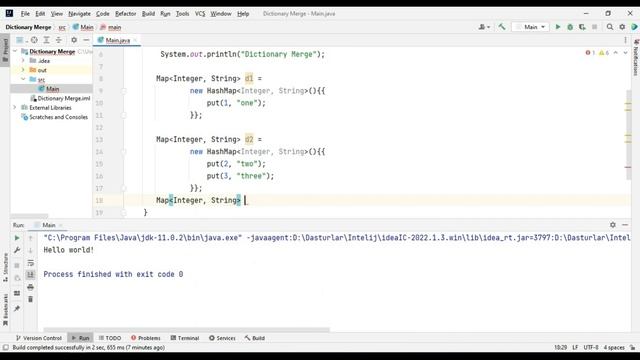Expand the out folder
The image size is (640, 360).
[x=23, y=70]
